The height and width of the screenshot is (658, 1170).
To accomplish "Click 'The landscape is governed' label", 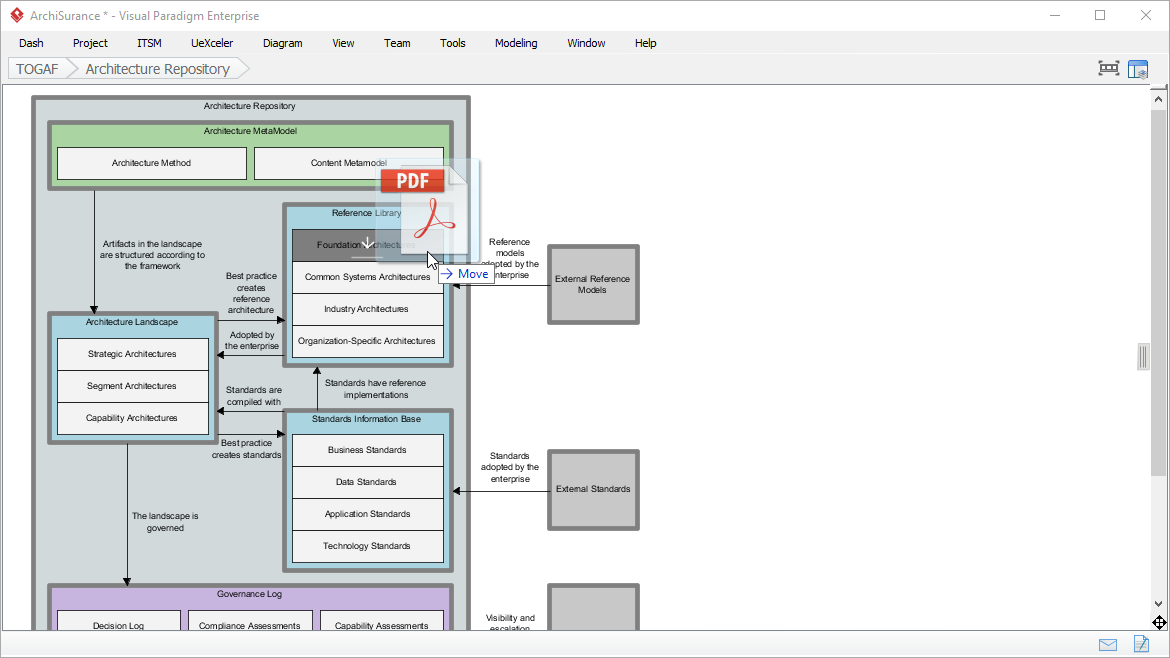I will click(x=165, y=521).
